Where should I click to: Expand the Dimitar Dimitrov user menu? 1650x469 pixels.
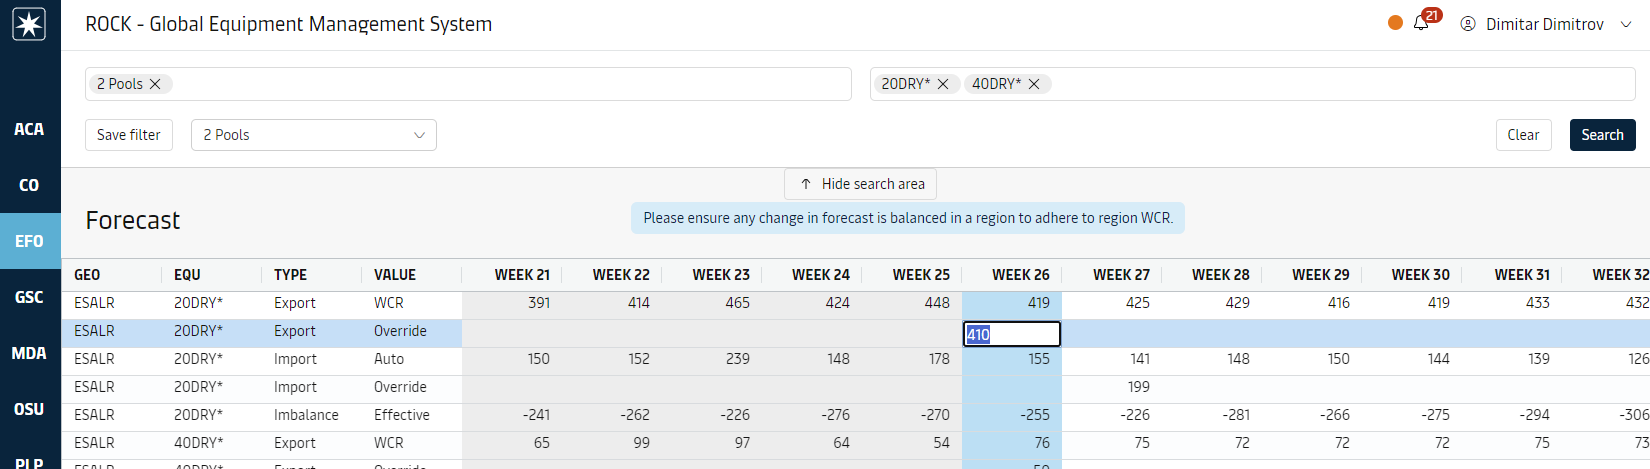point(1626,24)
